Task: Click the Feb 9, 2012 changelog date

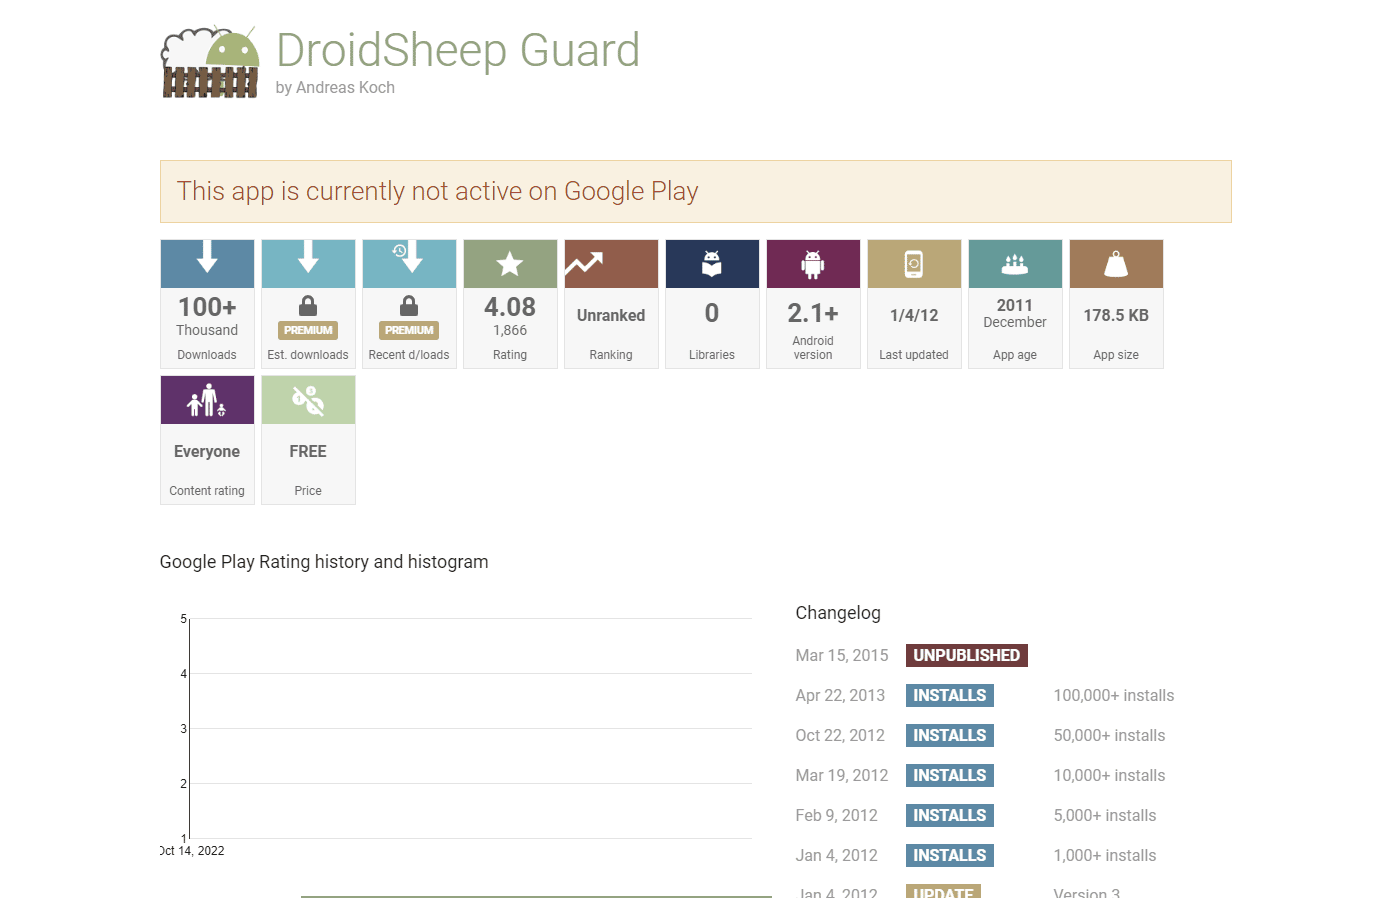Action: pyautogui.click(x=837, y=815)
